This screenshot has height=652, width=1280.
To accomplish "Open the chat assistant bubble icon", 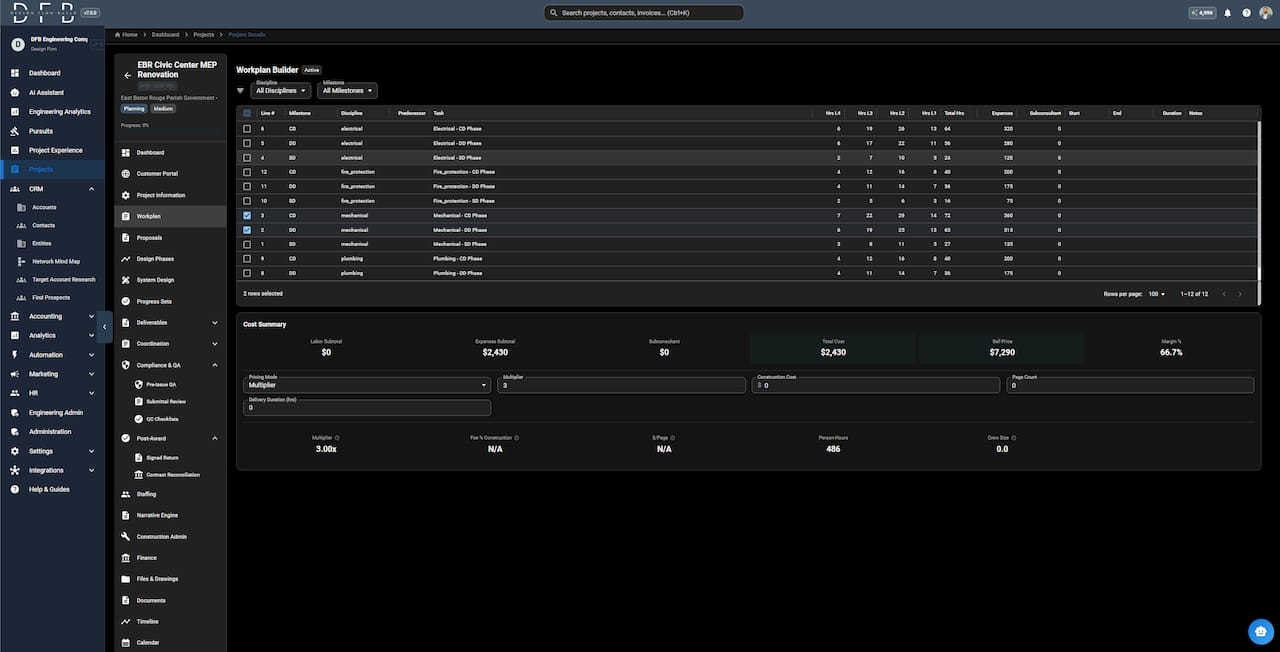I will tap(1260, 631).
